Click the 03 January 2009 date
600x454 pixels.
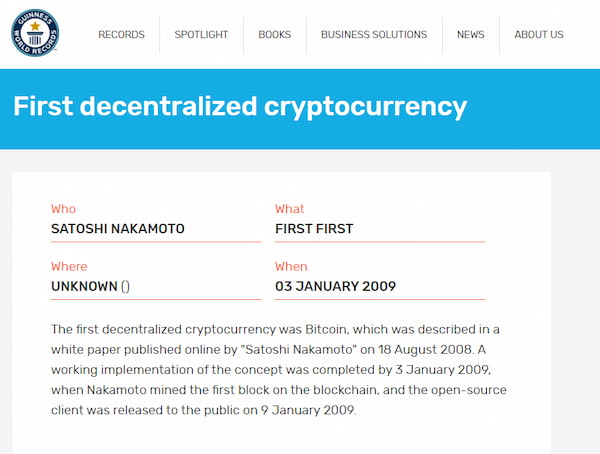tap(336, 286)
